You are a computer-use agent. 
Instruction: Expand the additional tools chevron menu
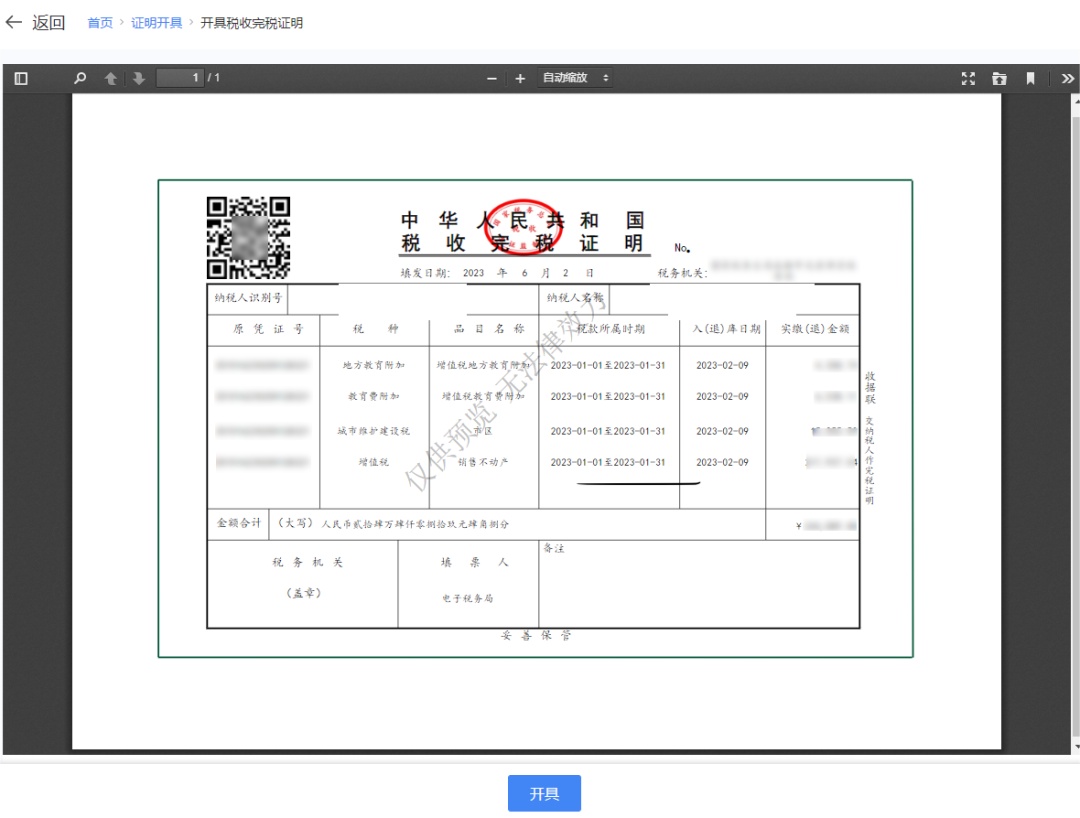point(1067,78)
